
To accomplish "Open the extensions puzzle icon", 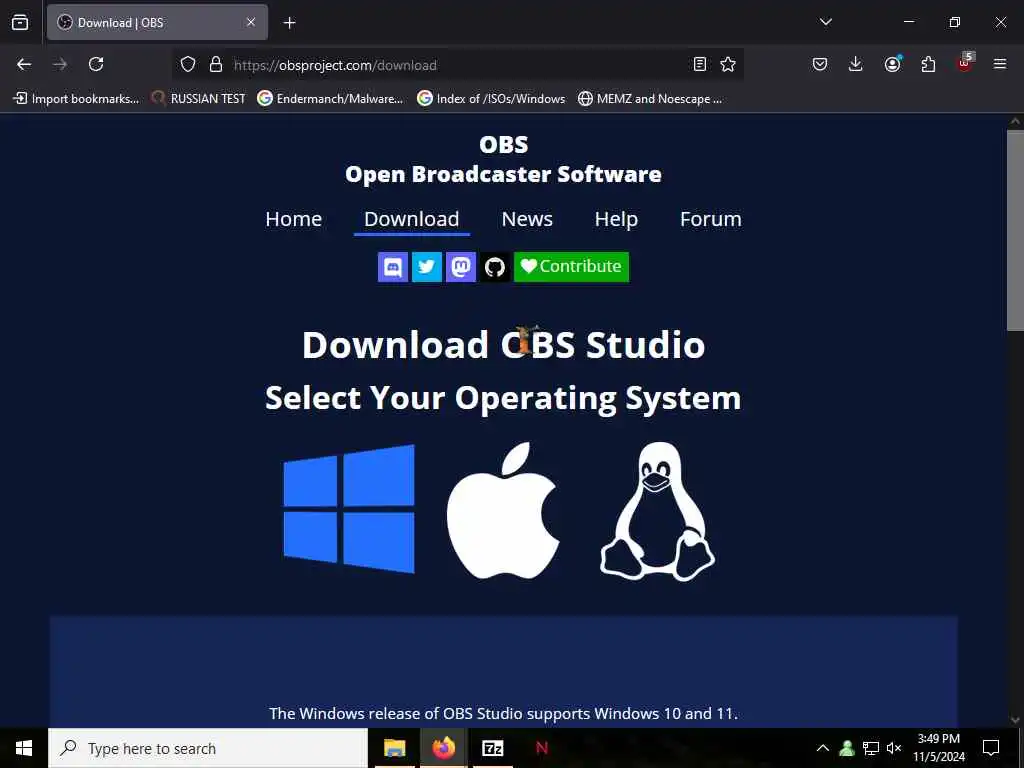I will [x=928, y=64].
